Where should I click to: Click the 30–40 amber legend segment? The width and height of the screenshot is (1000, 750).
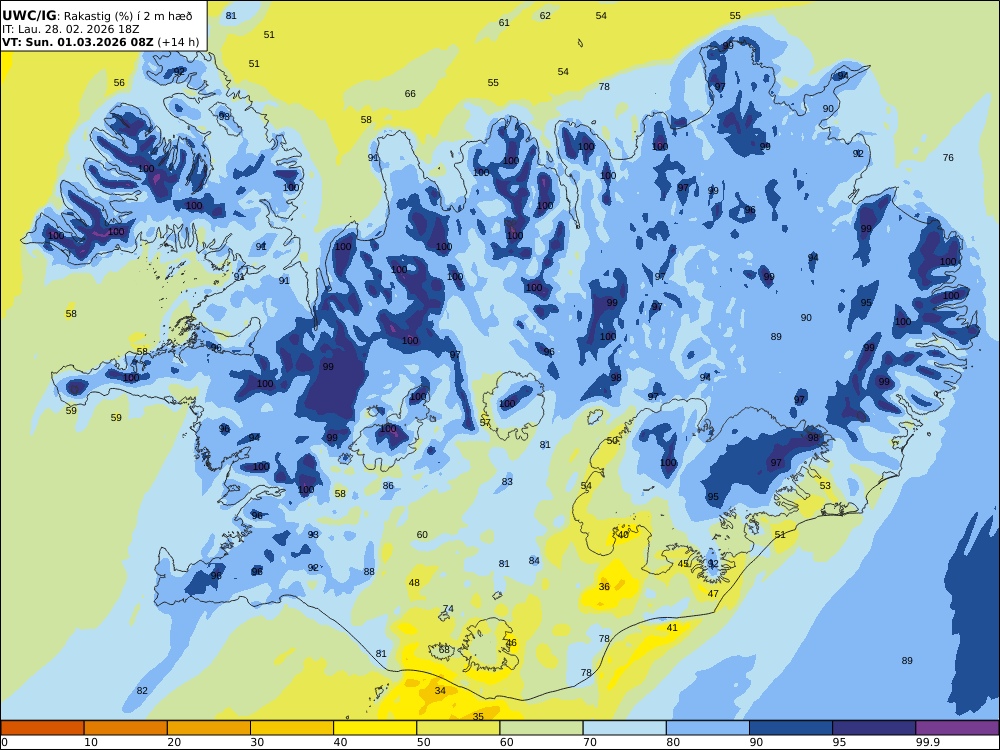click(x=292, y=728)
